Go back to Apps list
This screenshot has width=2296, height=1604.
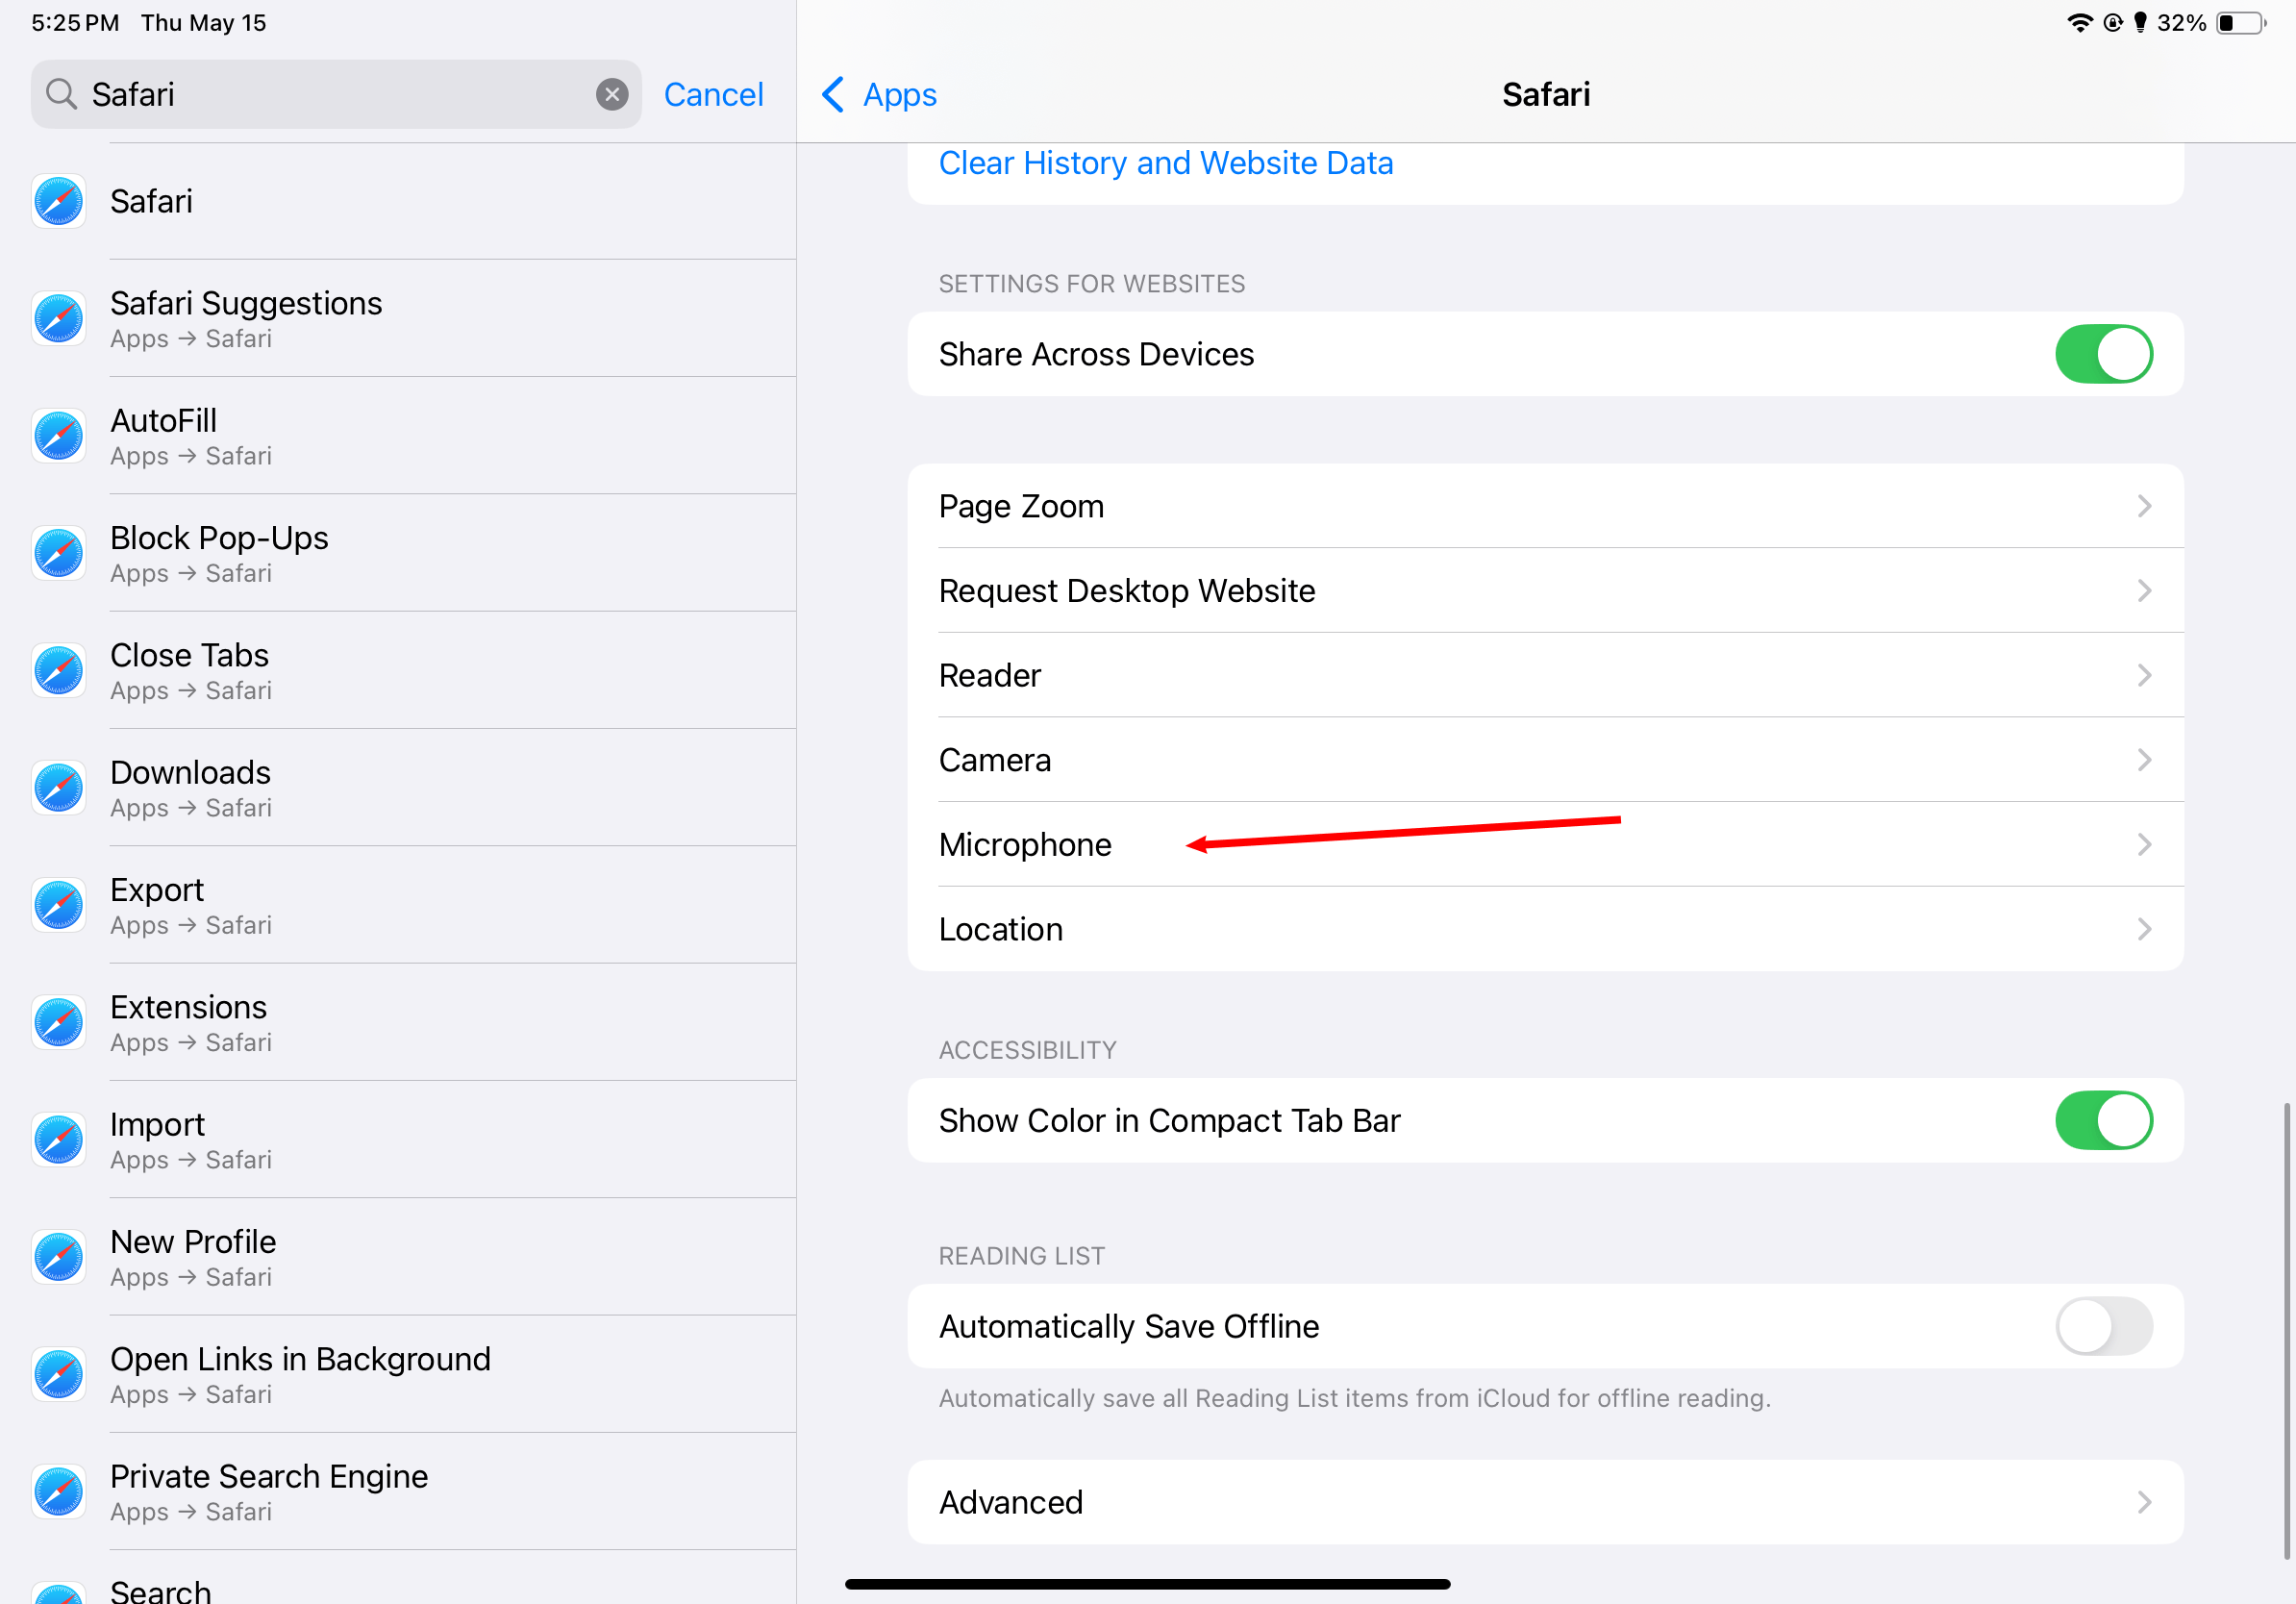[880, 95]
